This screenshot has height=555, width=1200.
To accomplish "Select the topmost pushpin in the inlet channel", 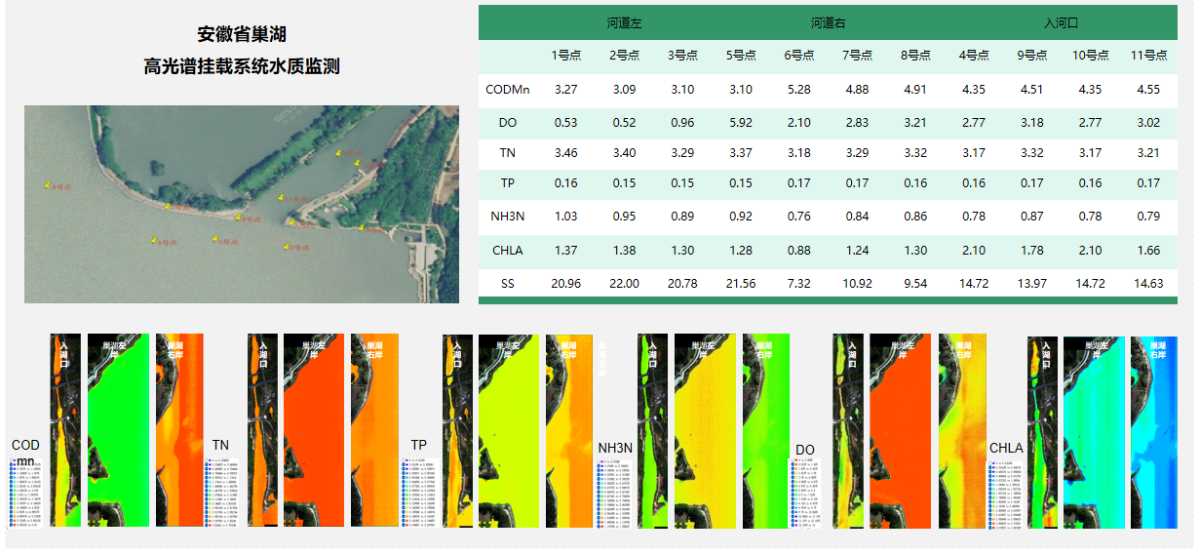I will pyautogui.click(x=338, y=153).
